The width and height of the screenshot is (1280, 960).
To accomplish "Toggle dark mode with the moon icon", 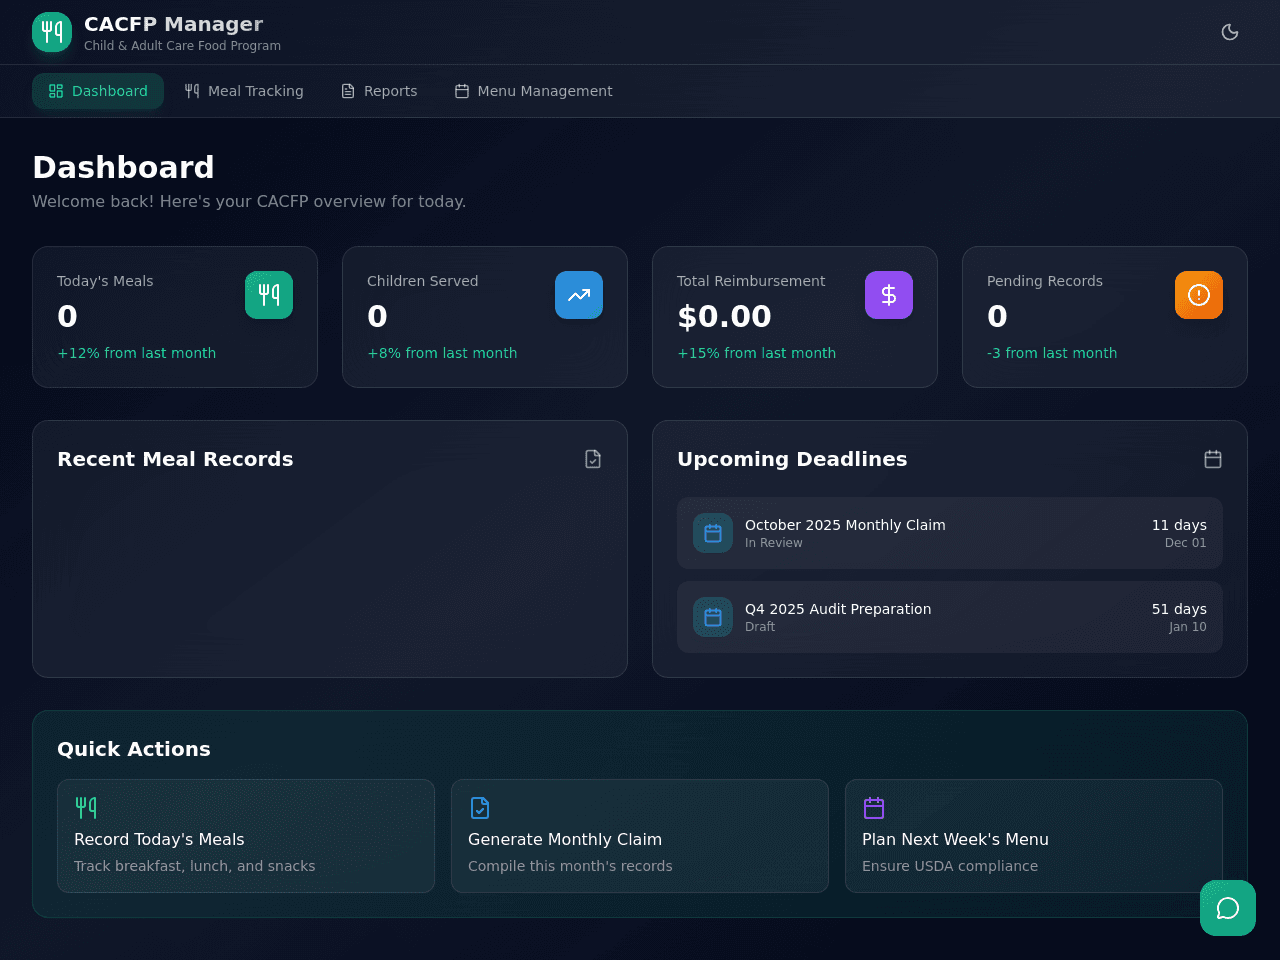I will tap(1230, 32).
